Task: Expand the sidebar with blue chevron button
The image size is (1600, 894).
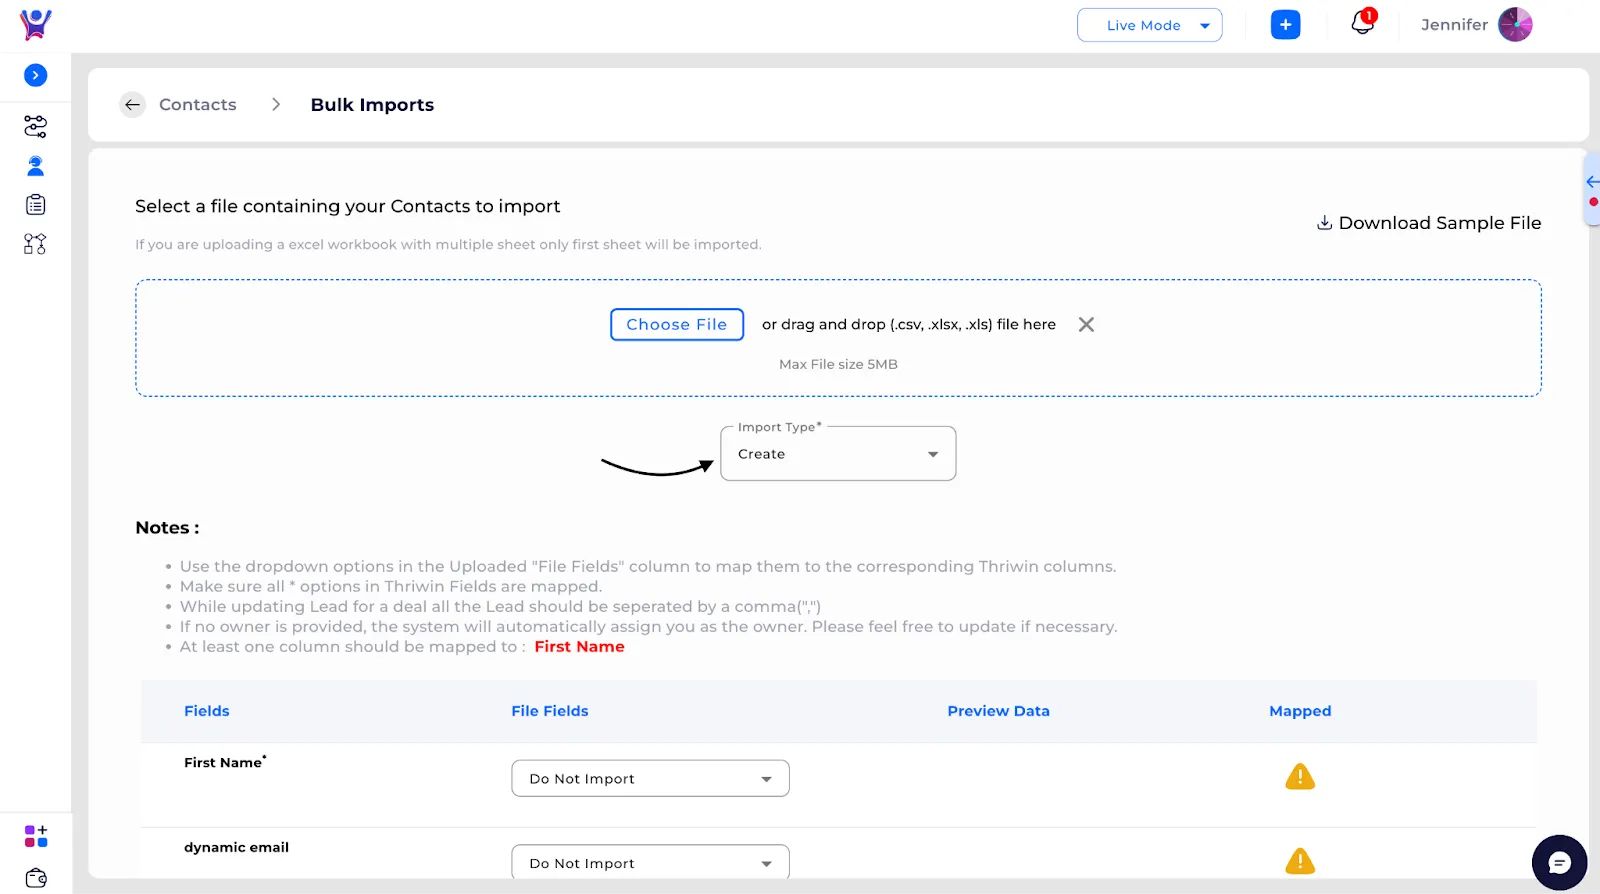Action: 35,75
